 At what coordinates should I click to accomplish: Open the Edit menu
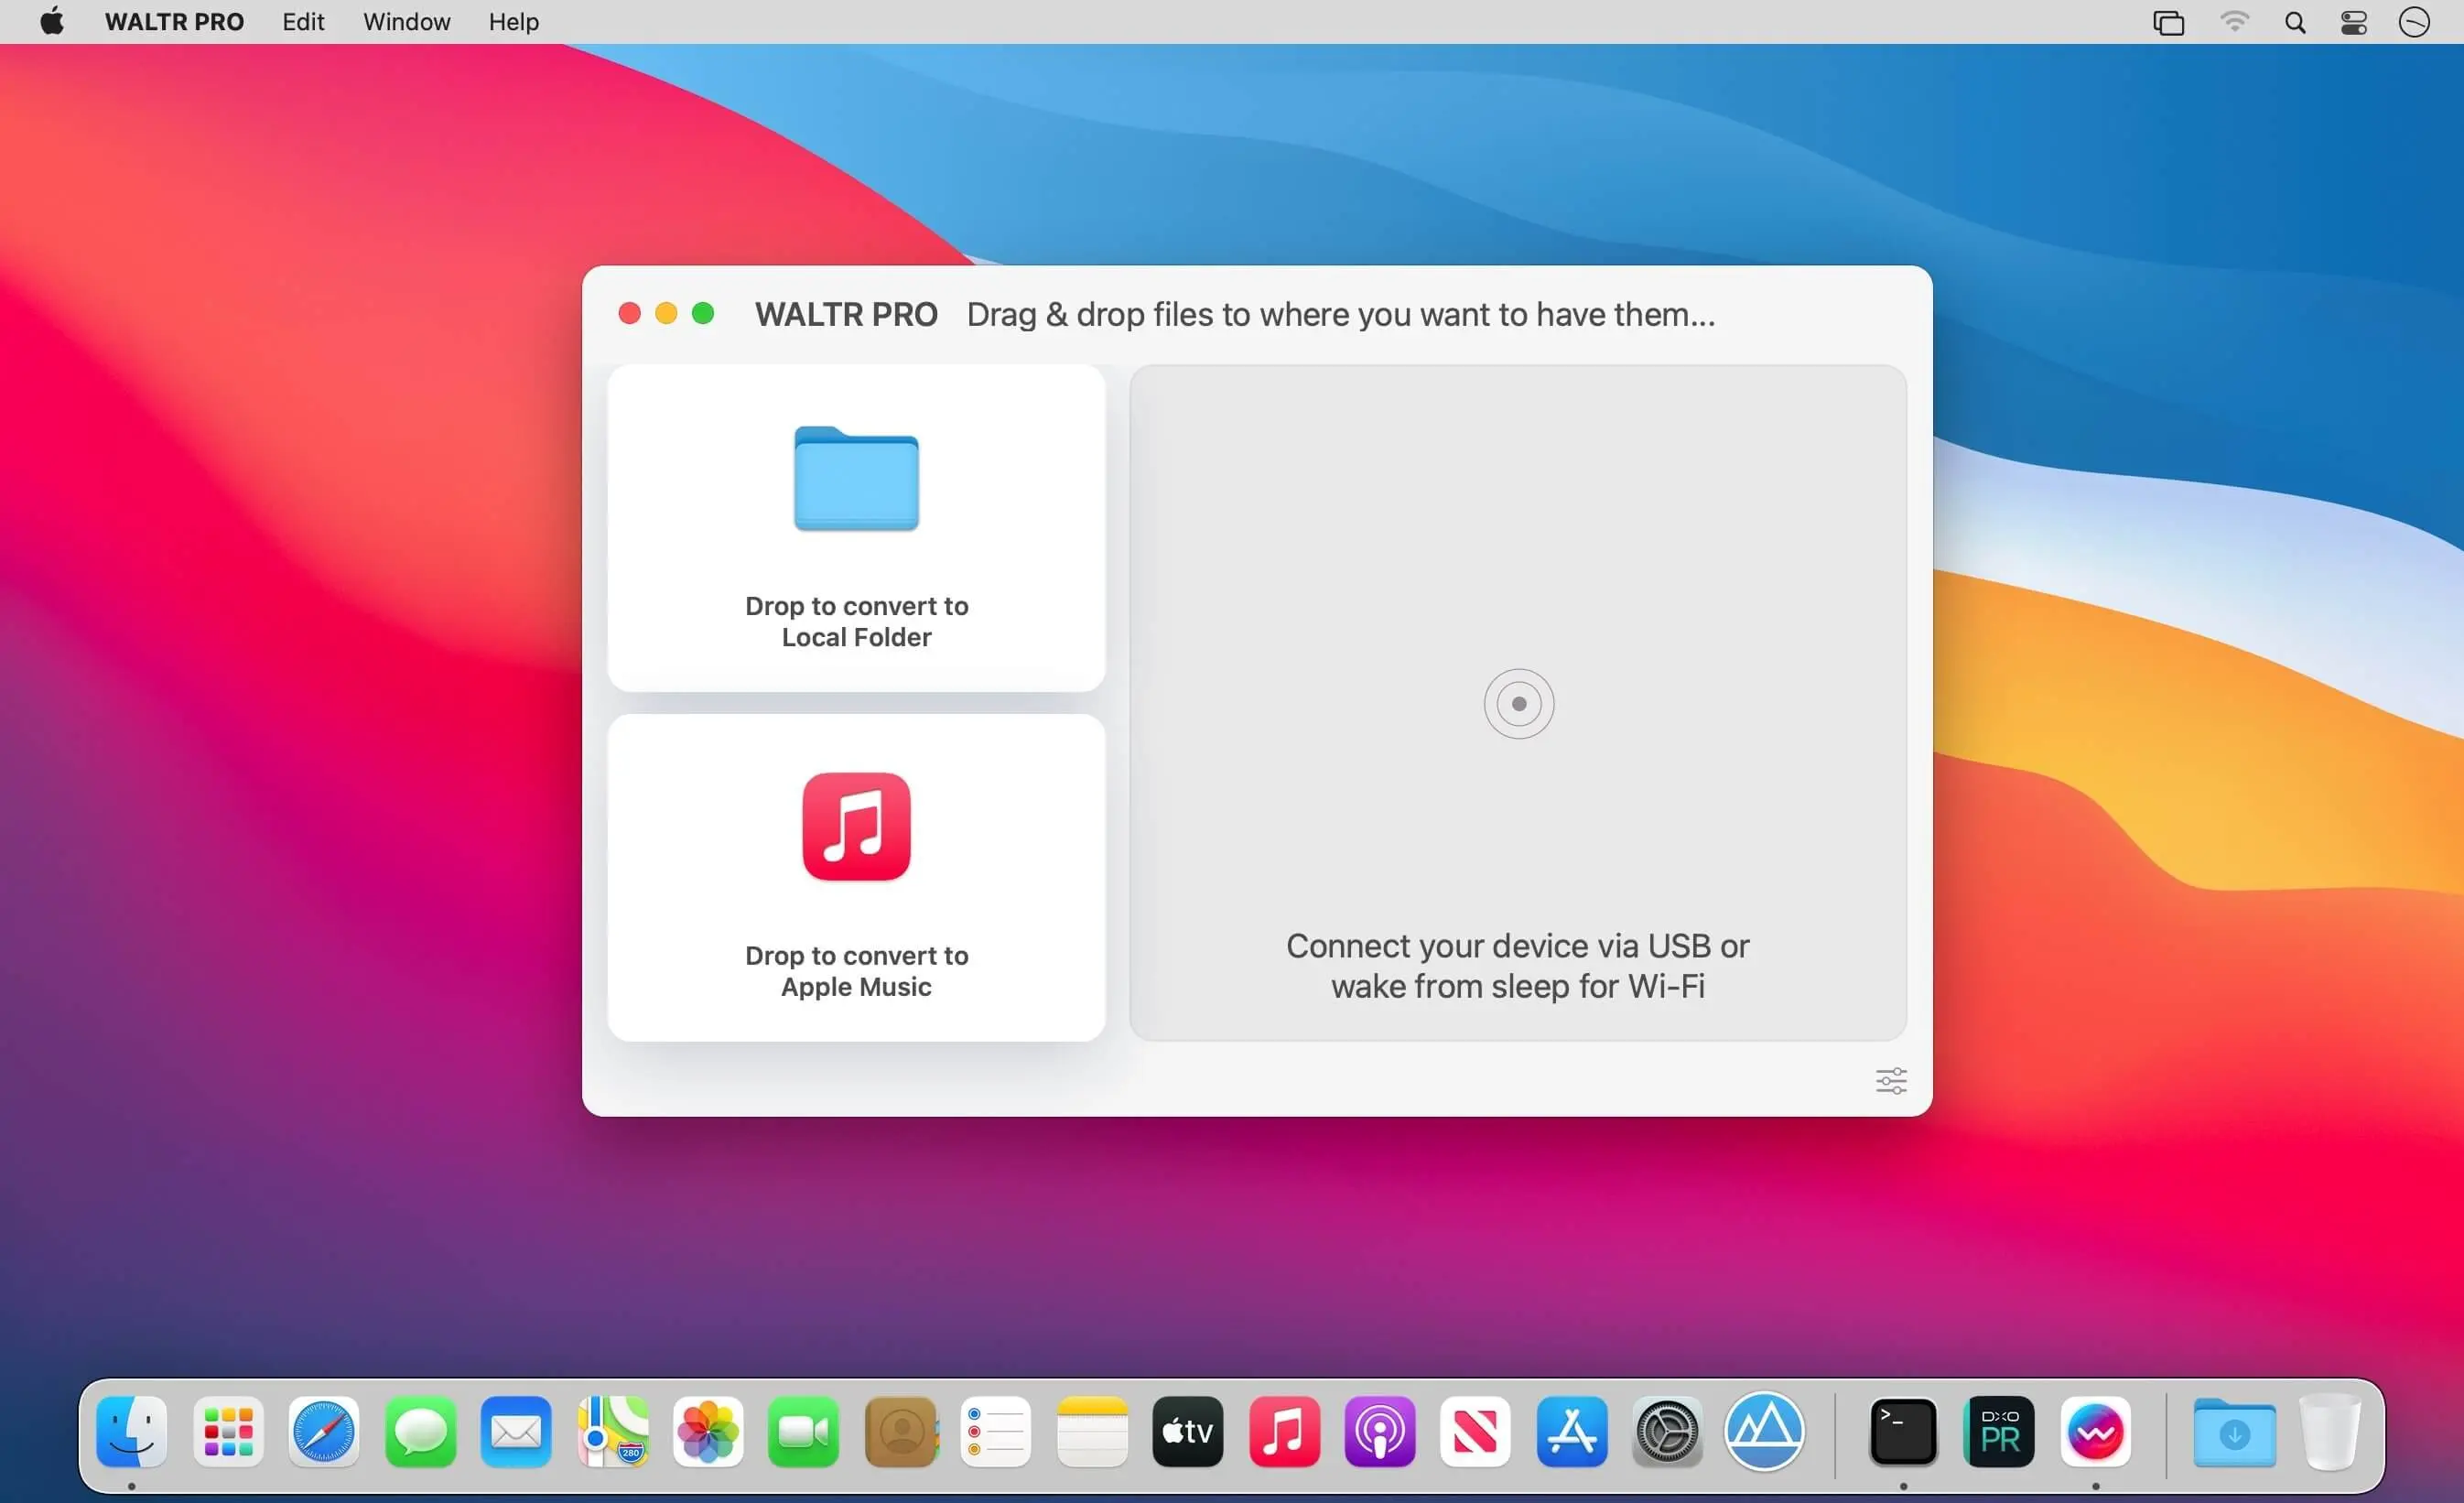303,22
